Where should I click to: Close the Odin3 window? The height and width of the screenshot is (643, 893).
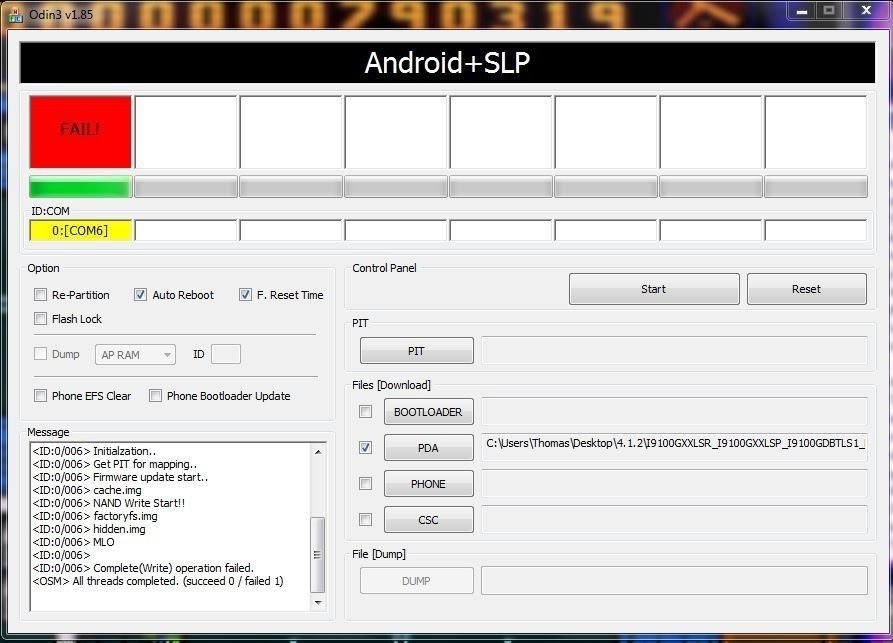[x=866, y=11]
